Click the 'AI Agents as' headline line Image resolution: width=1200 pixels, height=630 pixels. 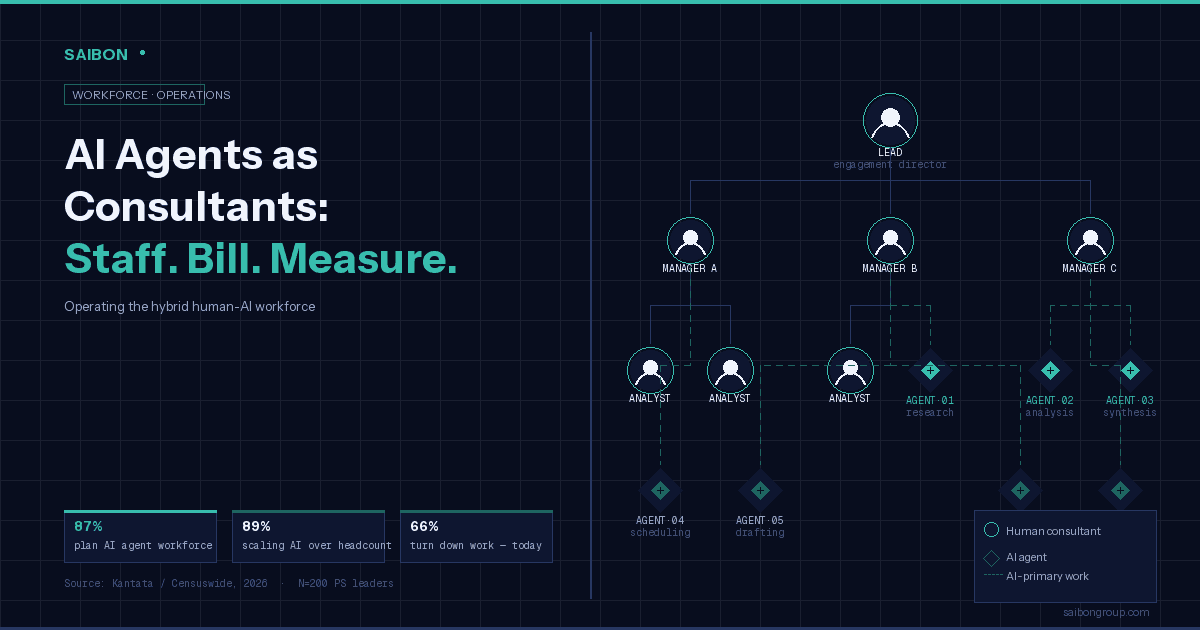[x=191, y=155]
